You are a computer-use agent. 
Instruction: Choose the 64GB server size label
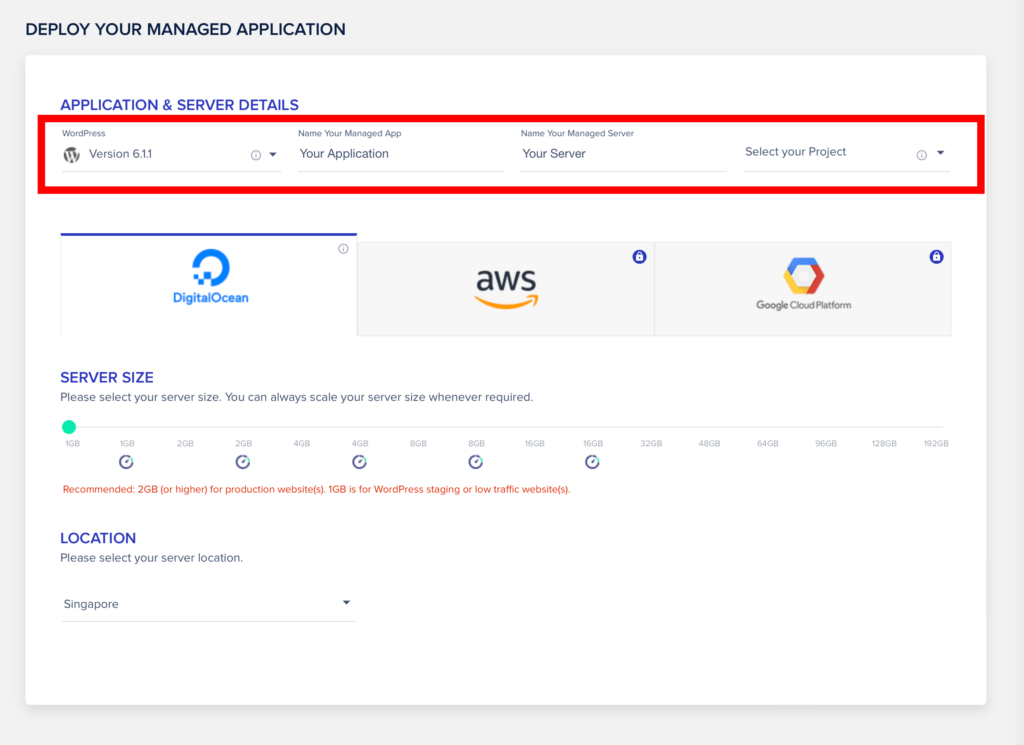click(767, 443)
